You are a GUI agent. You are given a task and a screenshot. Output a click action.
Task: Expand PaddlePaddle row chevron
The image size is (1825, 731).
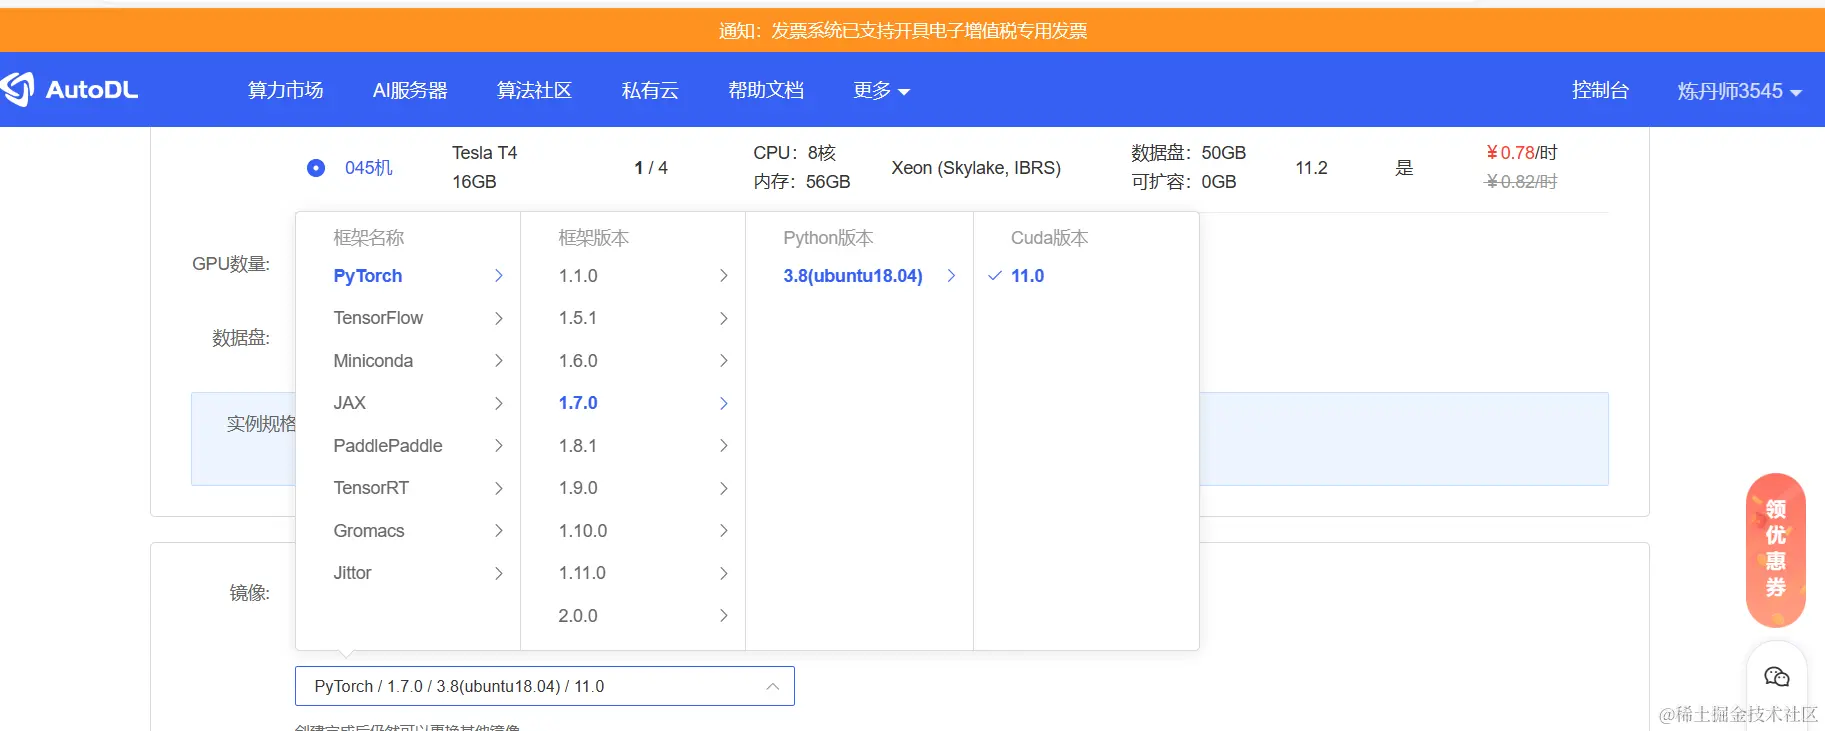coord(499,446)
